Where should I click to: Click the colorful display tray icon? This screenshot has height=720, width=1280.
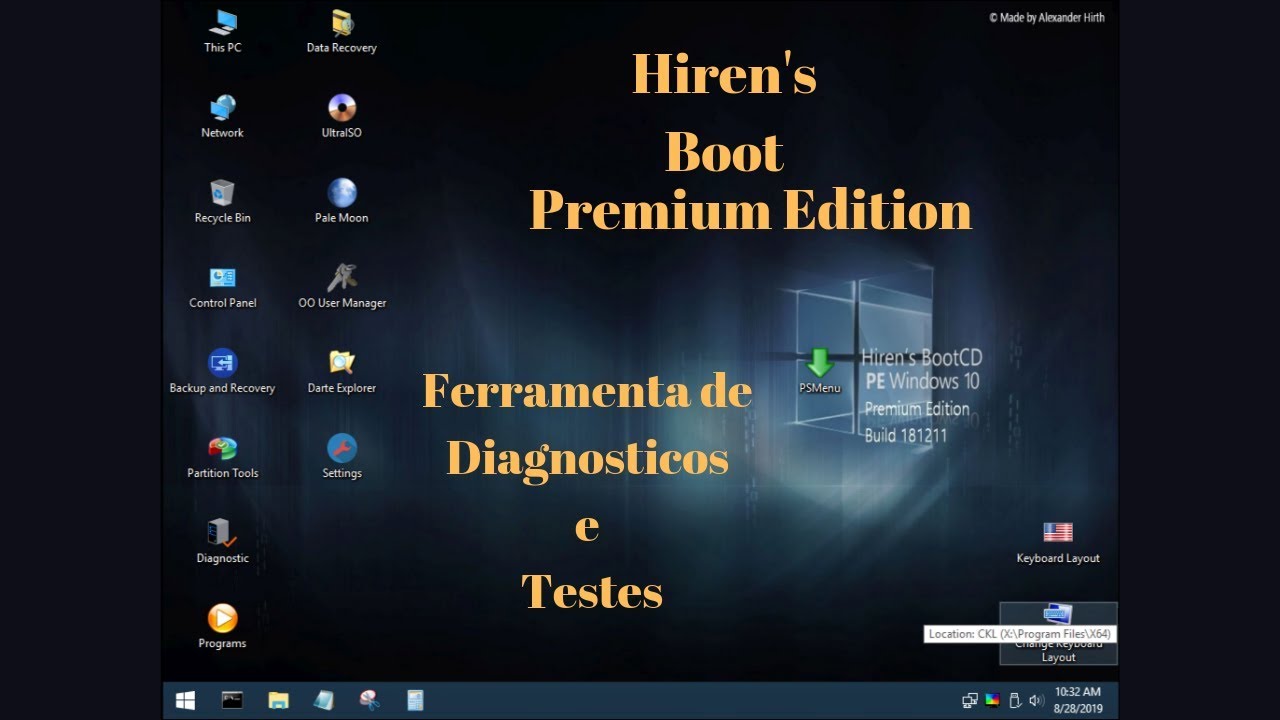(992, 700)
